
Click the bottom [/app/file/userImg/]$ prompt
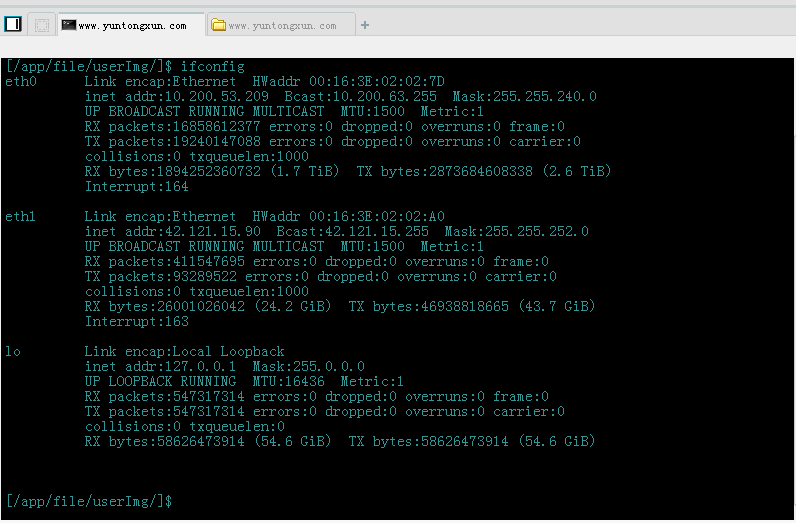pyautogui.click(x=89, y=502)
